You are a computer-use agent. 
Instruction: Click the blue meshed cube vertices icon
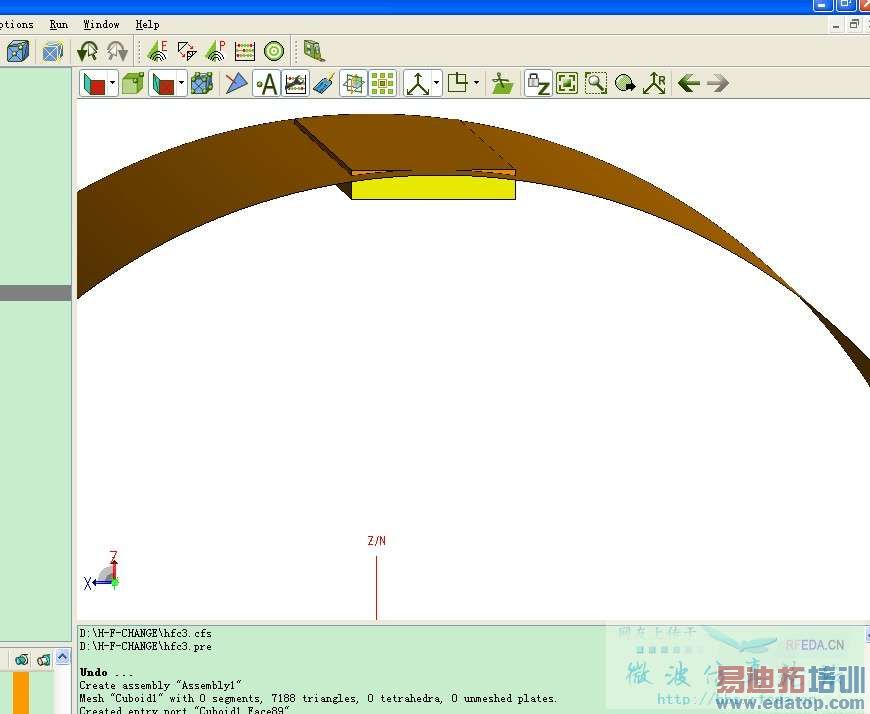coord(202,84)
